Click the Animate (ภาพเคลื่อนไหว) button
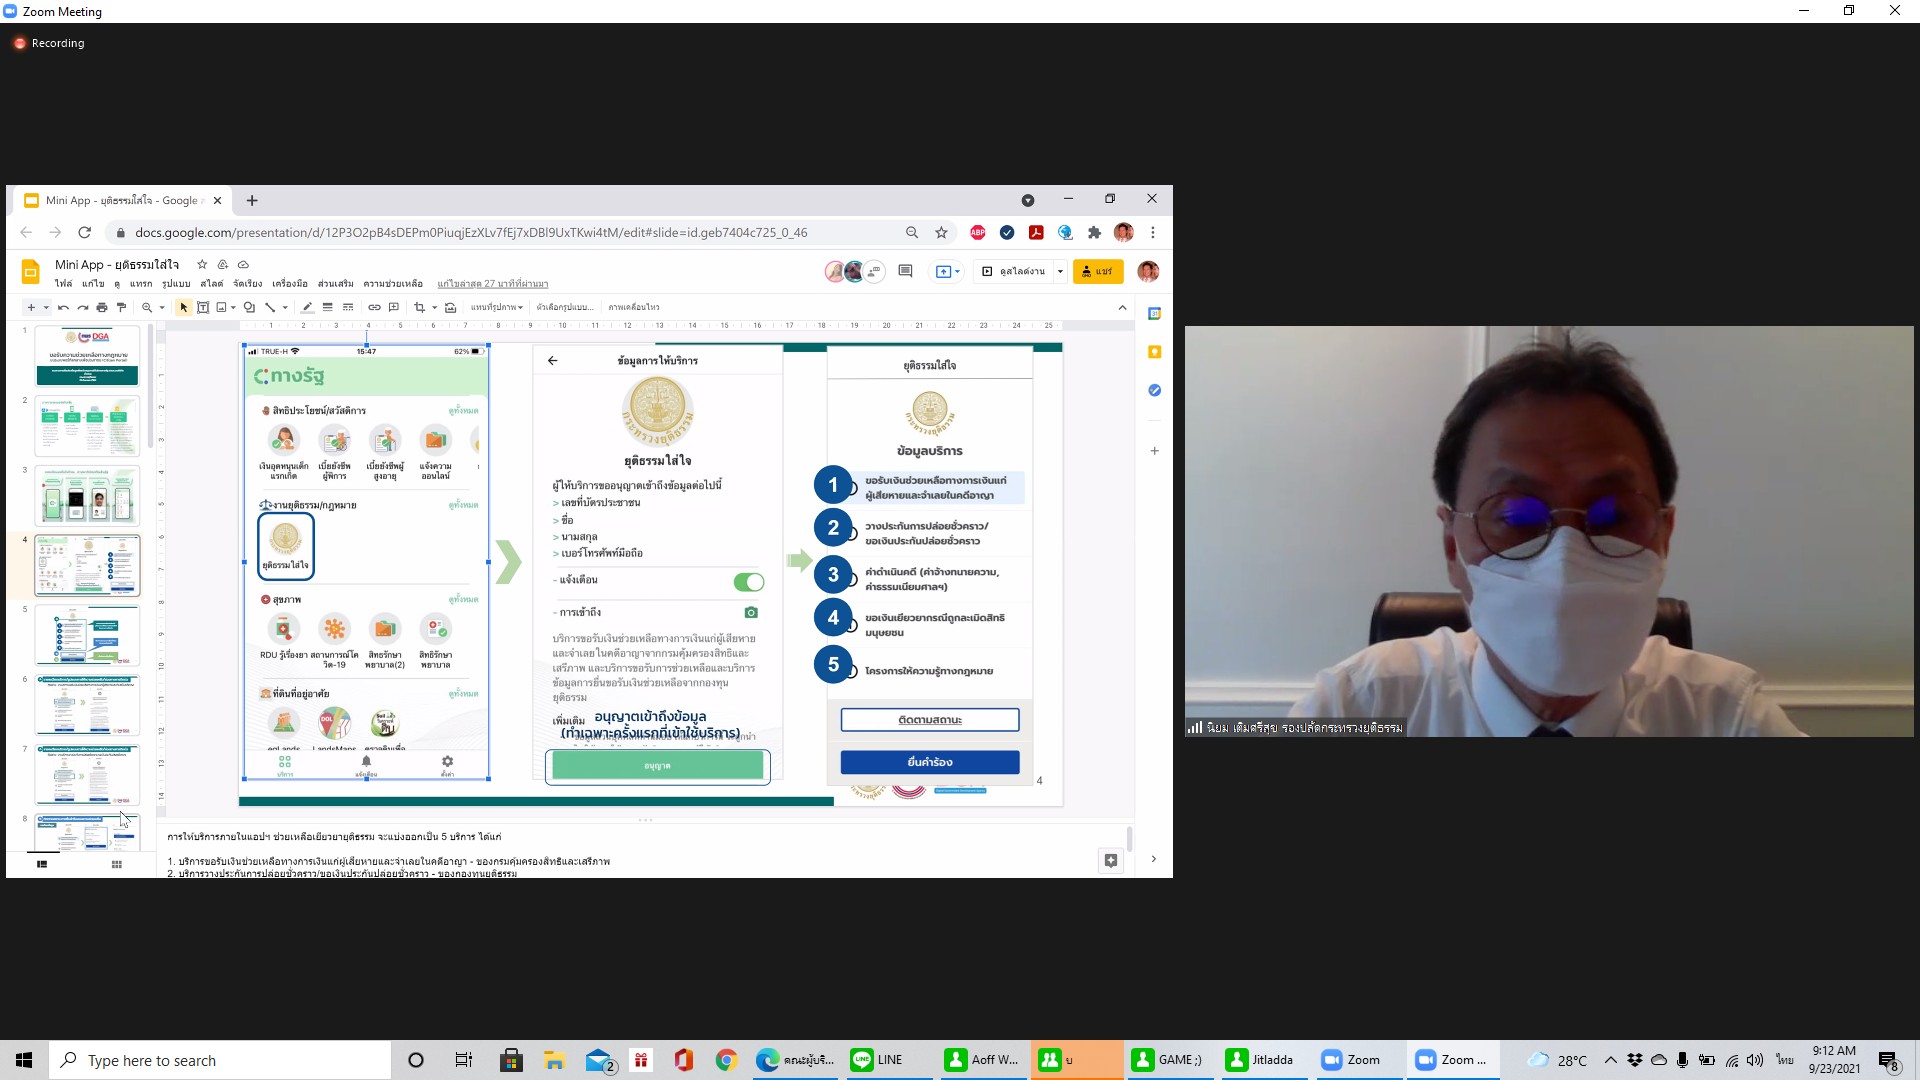 tap(634, 307)
